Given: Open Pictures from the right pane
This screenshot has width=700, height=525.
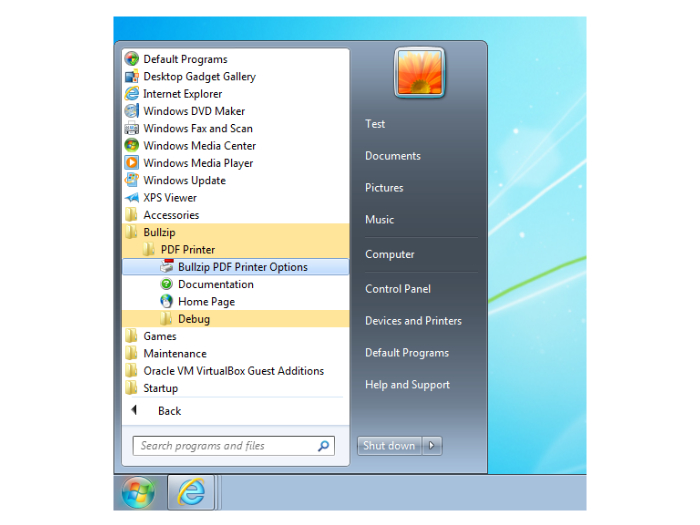Looking at the screenshot, I should pos(384,188).
